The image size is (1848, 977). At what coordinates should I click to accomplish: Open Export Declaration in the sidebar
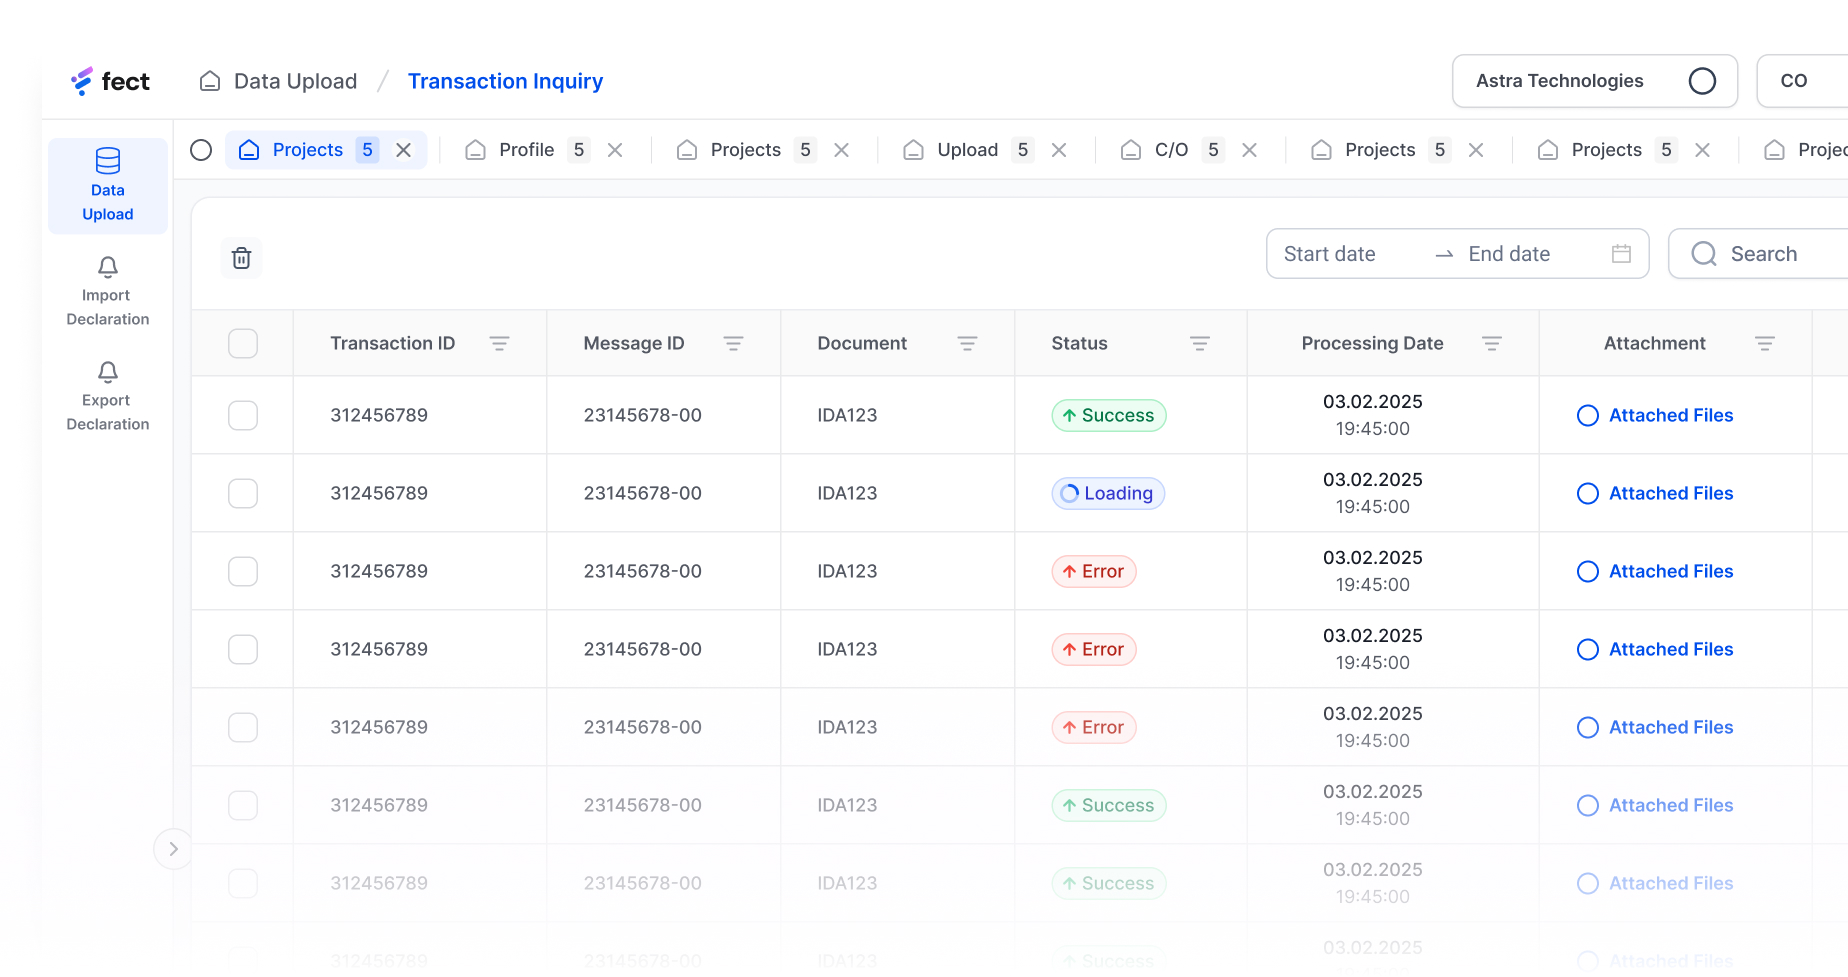tap(108, 397)
